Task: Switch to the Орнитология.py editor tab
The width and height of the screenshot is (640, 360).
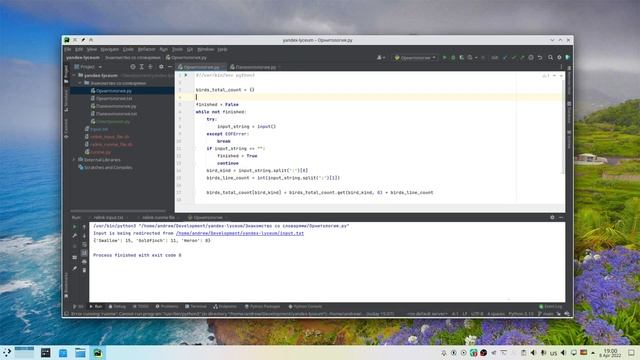Action: 199,67
